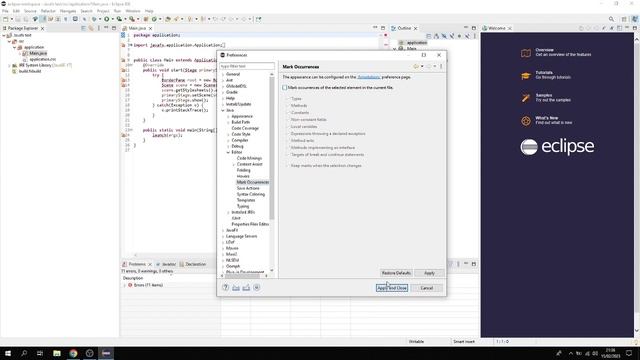The image size is (640, 360).
Task: Click the Link with Editor icon in Package Explorer
Action: (x=91, y=28)
